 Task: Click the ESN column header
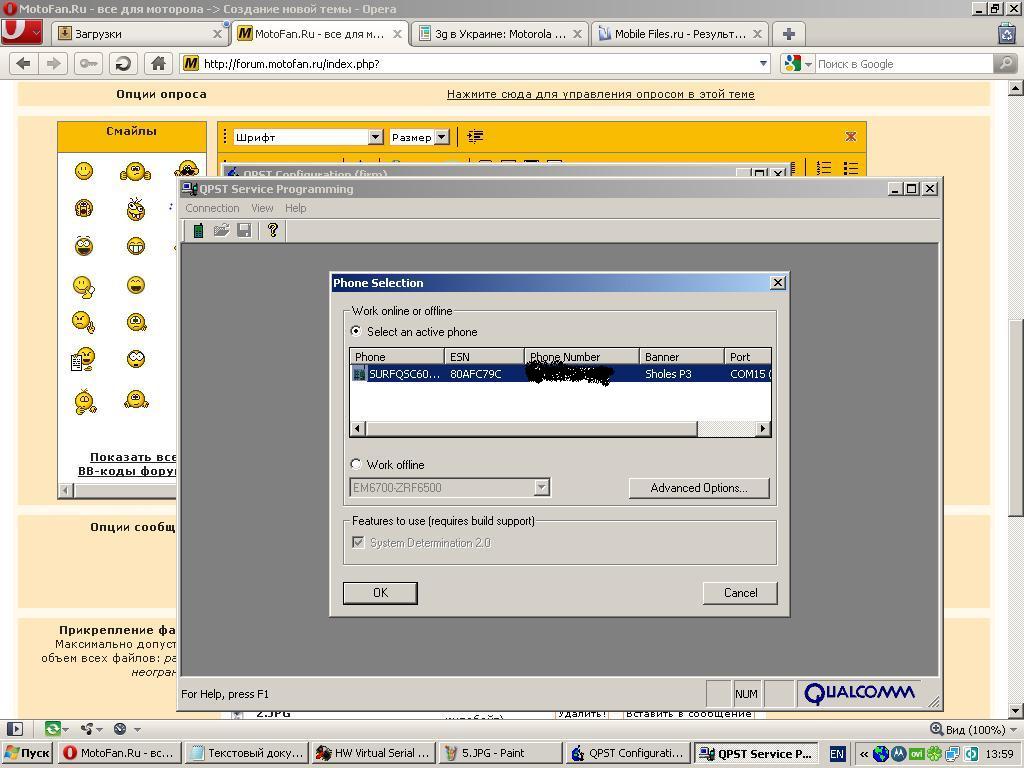tap(484, 357)
